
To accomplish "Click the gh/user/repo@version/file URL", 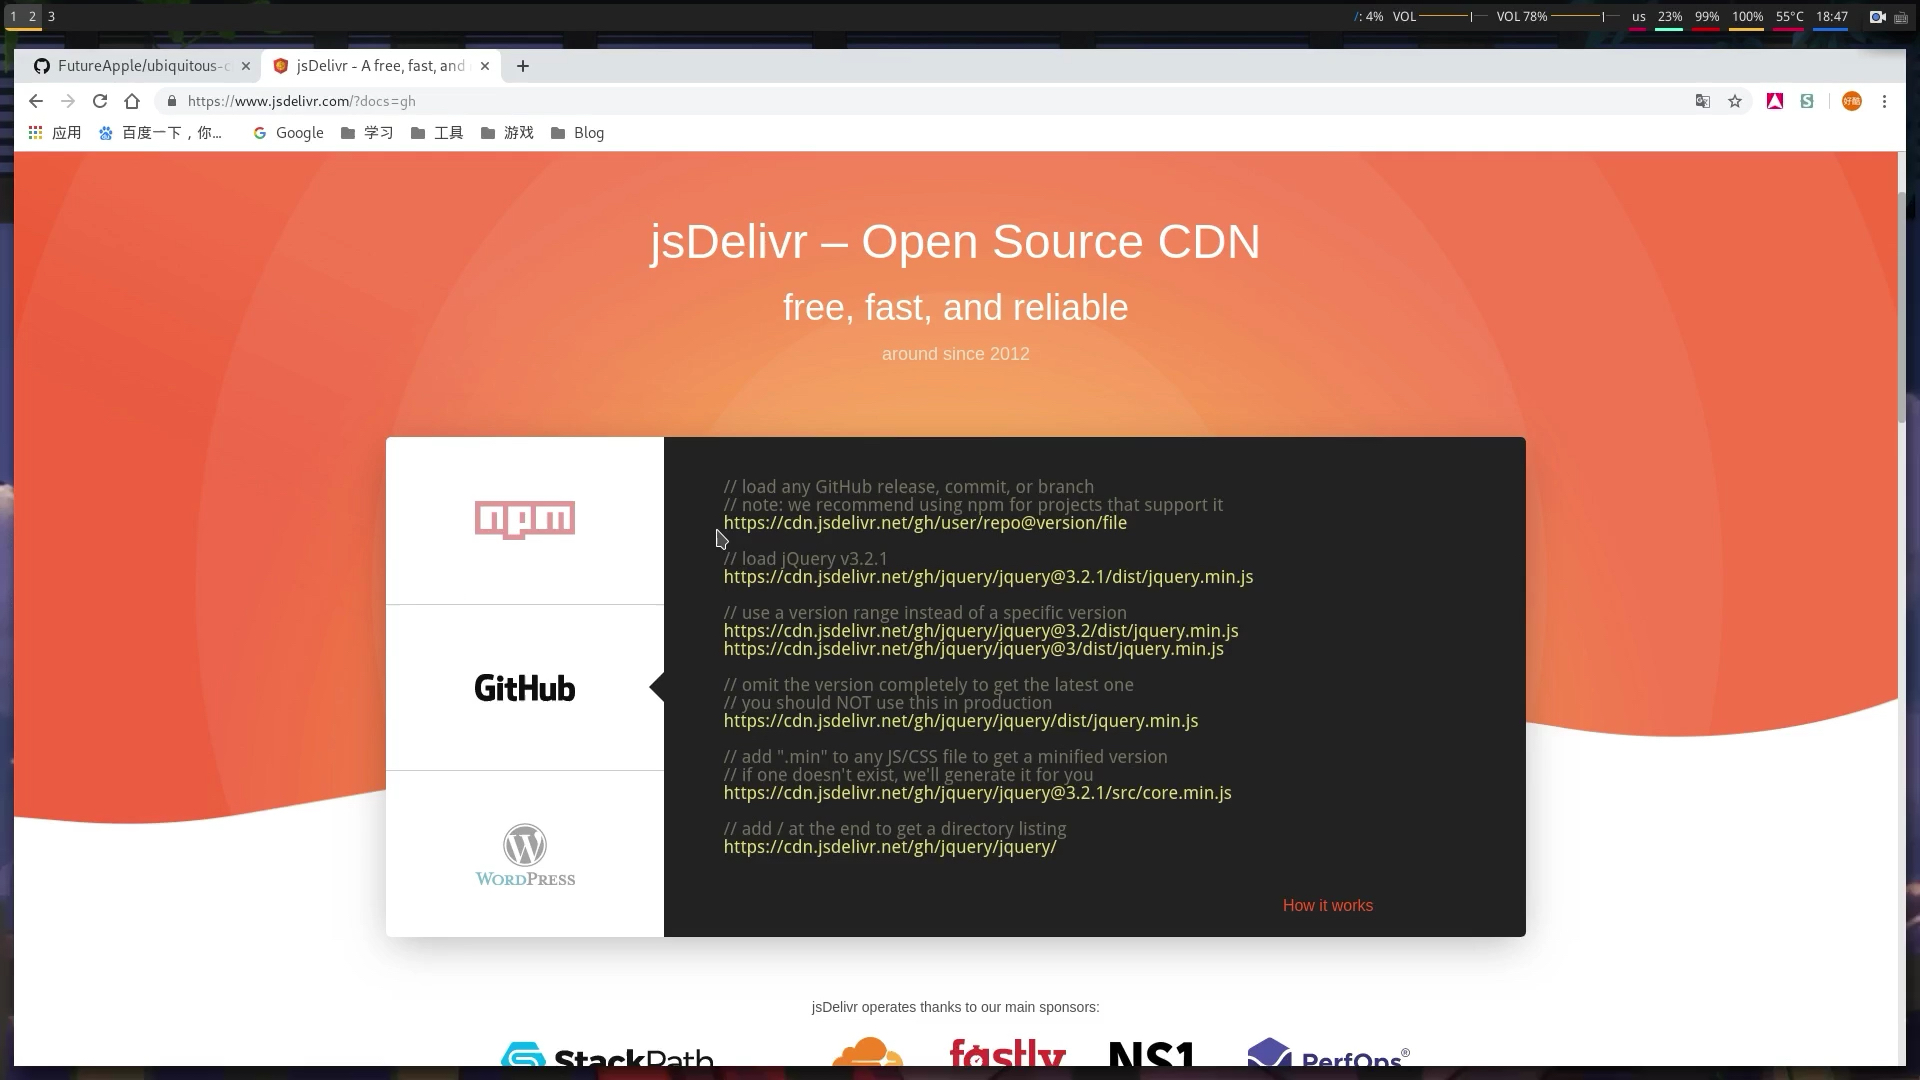I will pos(925,523).
